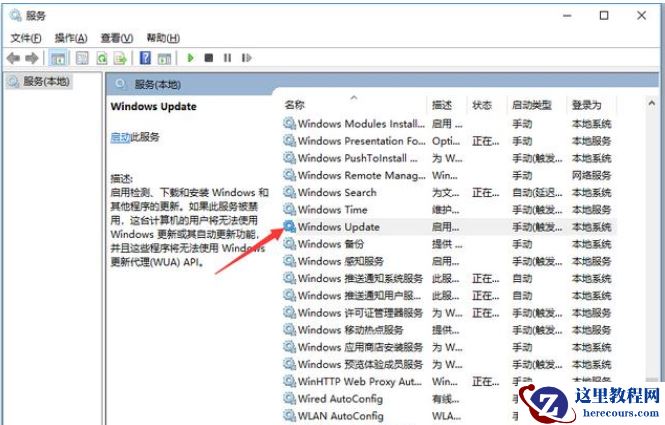
Task: Select the Windows Remote Manag... service icon
Action: [x=290, y=175]
